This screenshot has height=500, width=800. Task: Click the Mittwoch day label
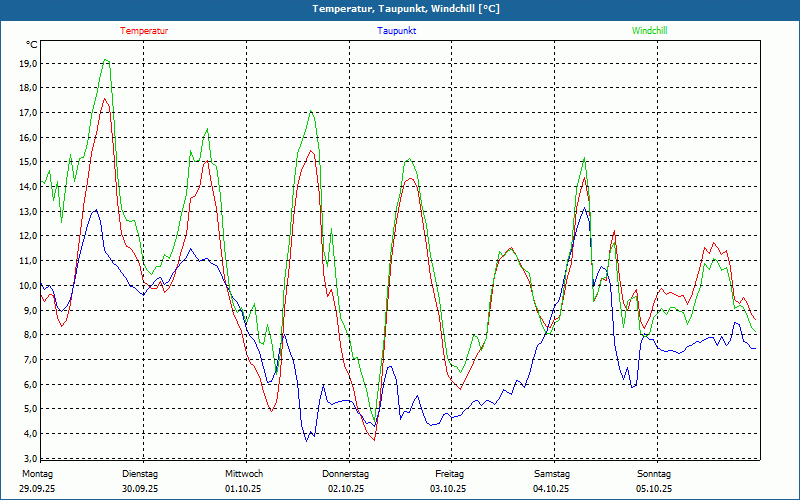(x=244, y=474)
